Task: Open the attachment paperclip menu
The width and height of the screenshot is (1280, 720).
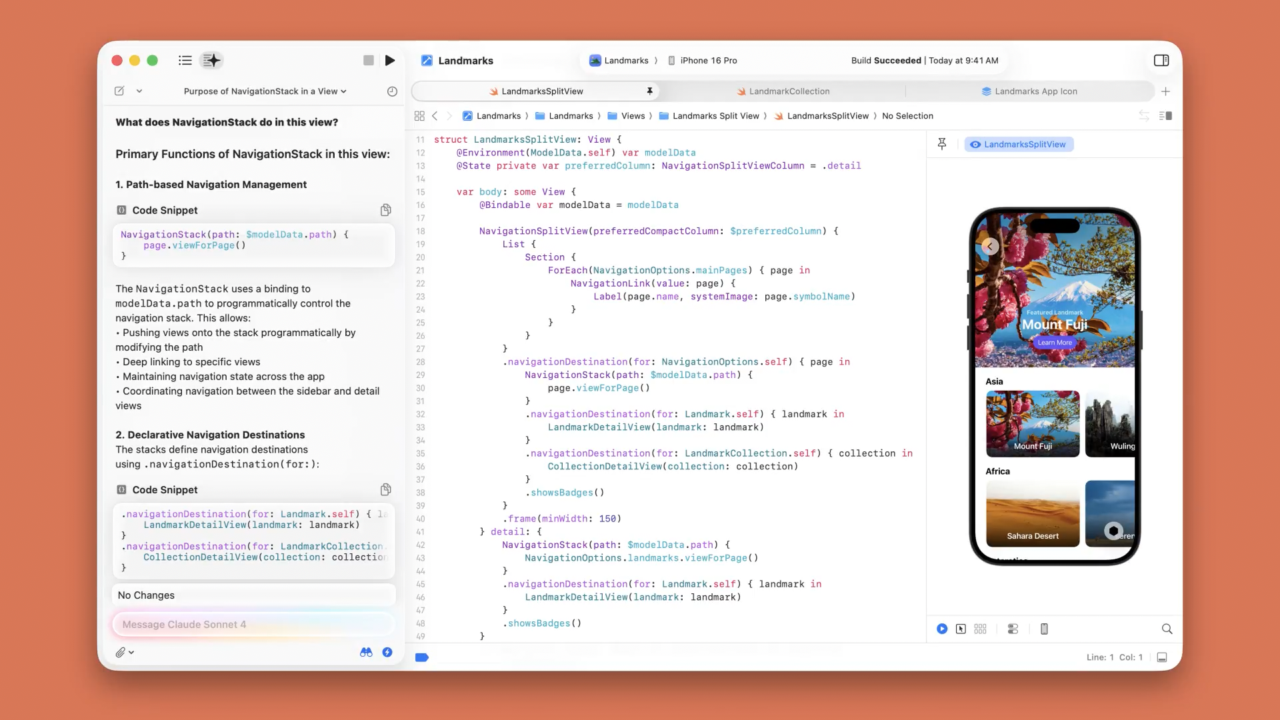Action: click(124, 652)
